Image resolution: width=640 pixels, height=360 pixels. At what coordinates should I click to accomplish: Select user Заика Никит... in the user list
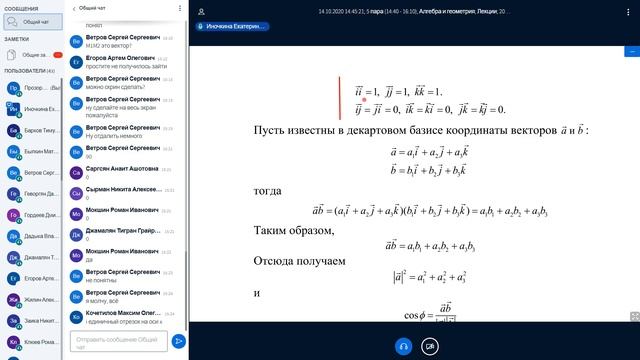pyautogui.click(x=33, y=321)
